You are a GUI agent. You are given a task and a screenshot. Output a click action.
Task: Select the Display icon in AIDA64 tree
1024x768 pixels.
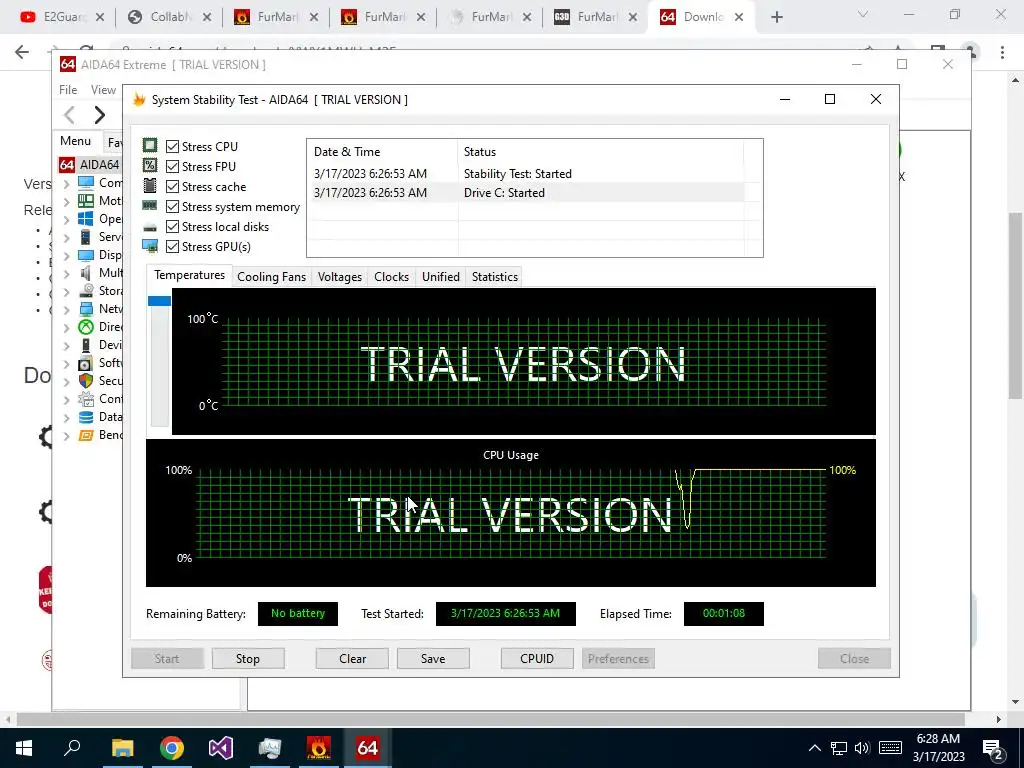(x=86, y=255)
